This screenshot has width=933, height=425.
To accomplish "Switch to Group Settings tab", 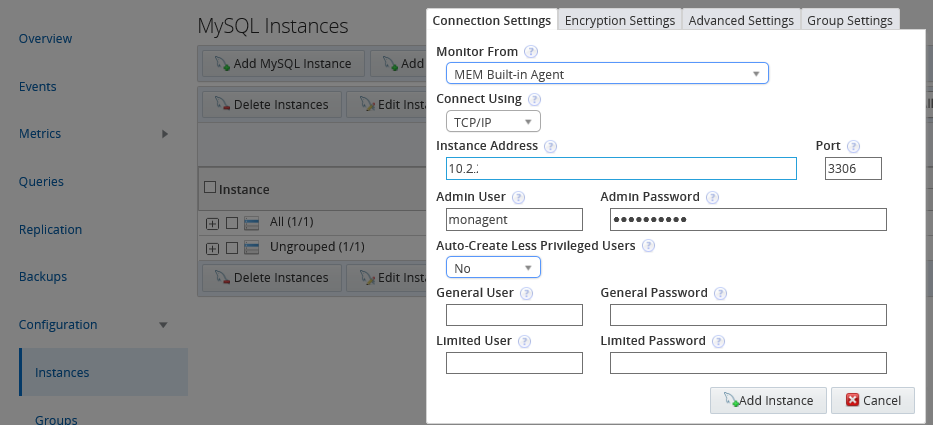I will (850, 20).
